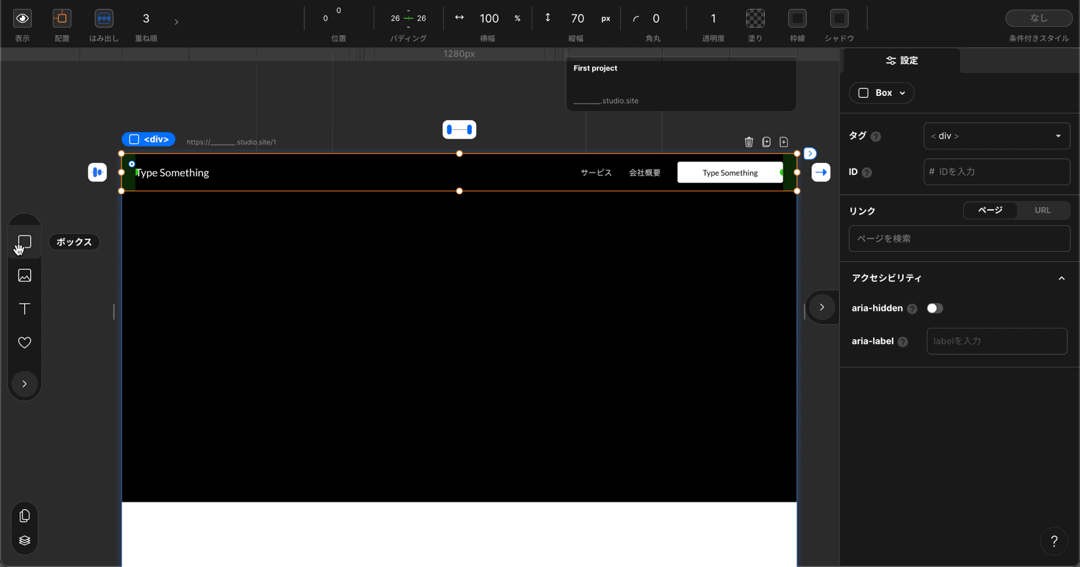Click the small blue chevron at canvas corner
This screenshot has width=1080, height=567.
click(x=810, y=154)
